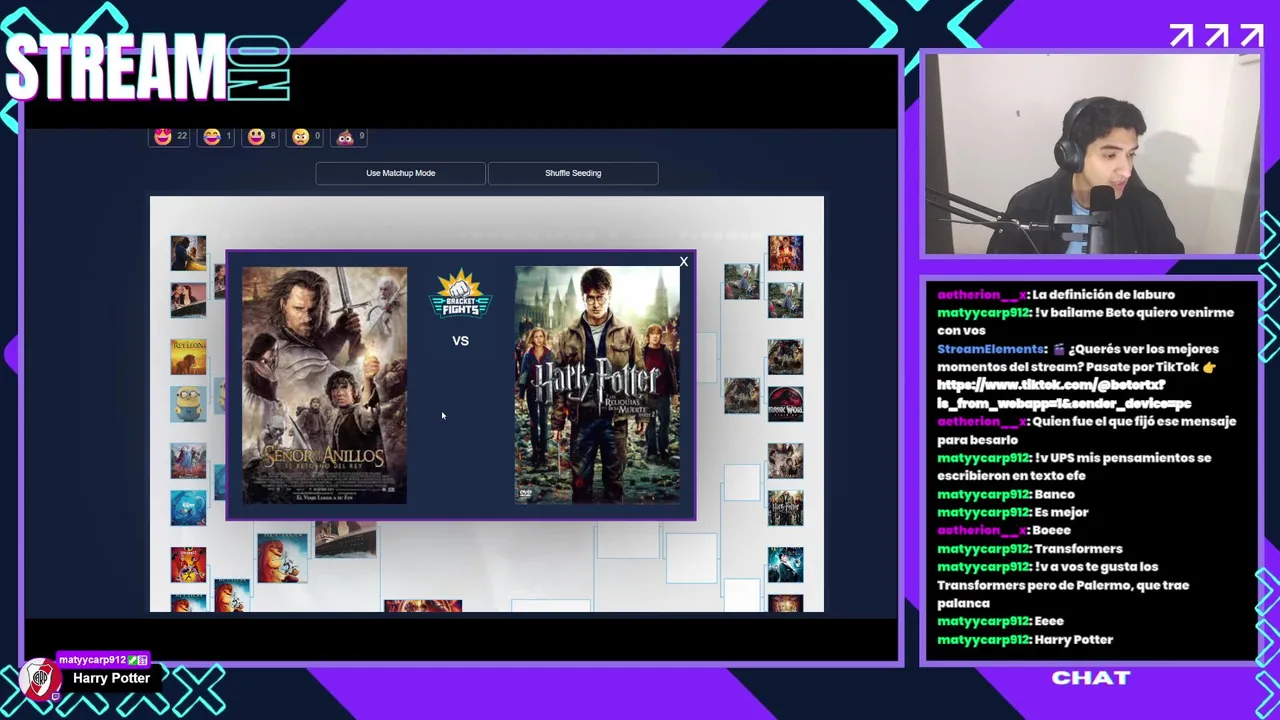The height and width of the screenshot is (720, 1280).
Task: Select the blue Harry Potter Sorcerer's Stone thumbnail
Action: (x=785, y=566)
